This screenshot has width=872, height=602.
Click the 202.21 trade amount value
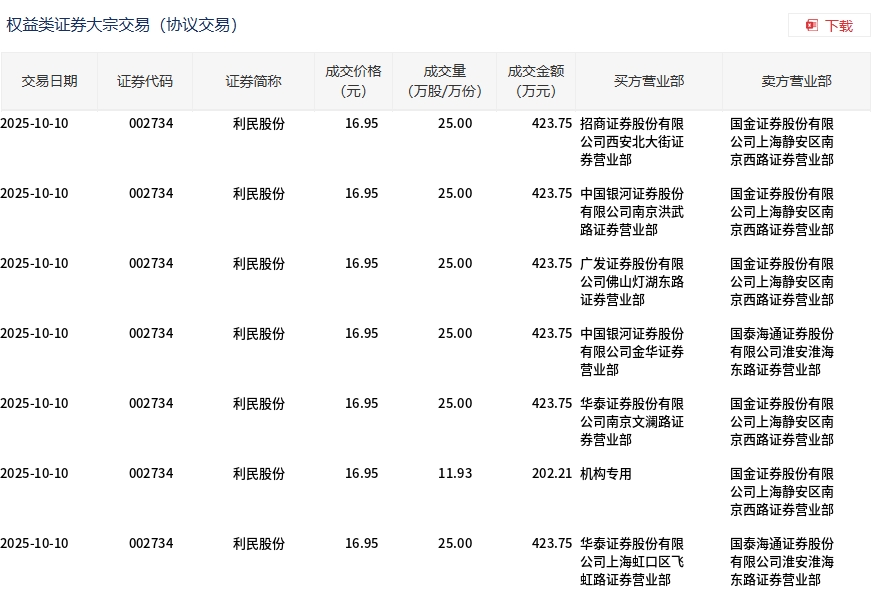(x=552, y=473)
